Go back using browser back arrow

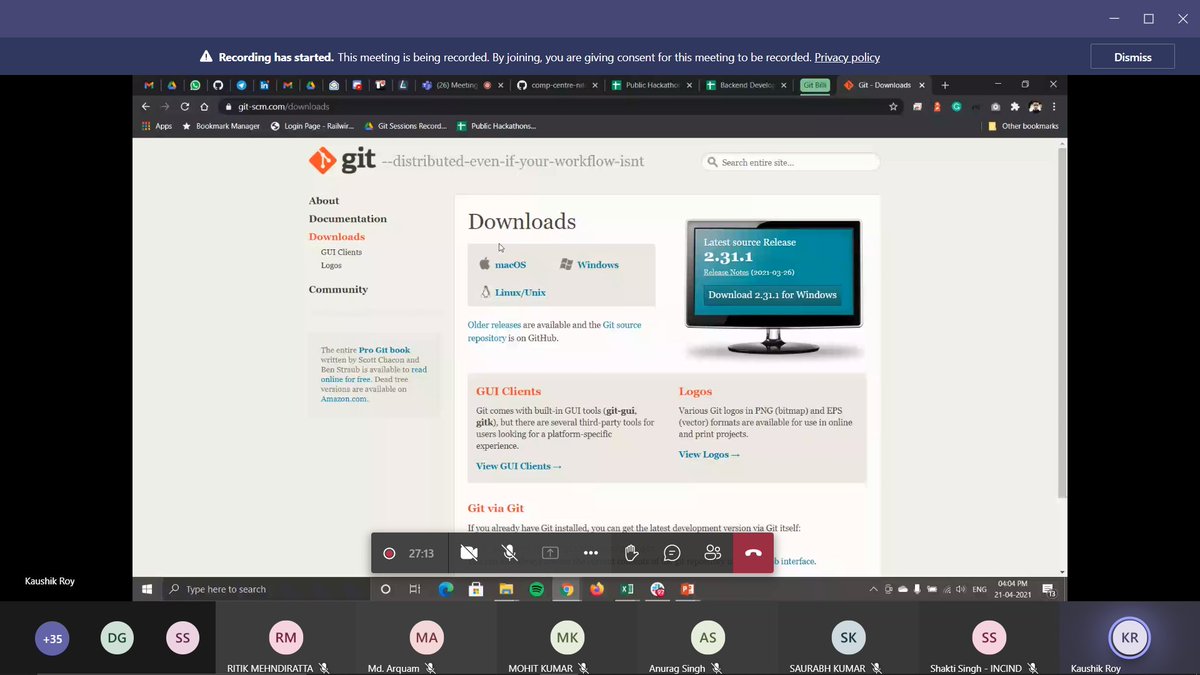[x=146, y=106]
